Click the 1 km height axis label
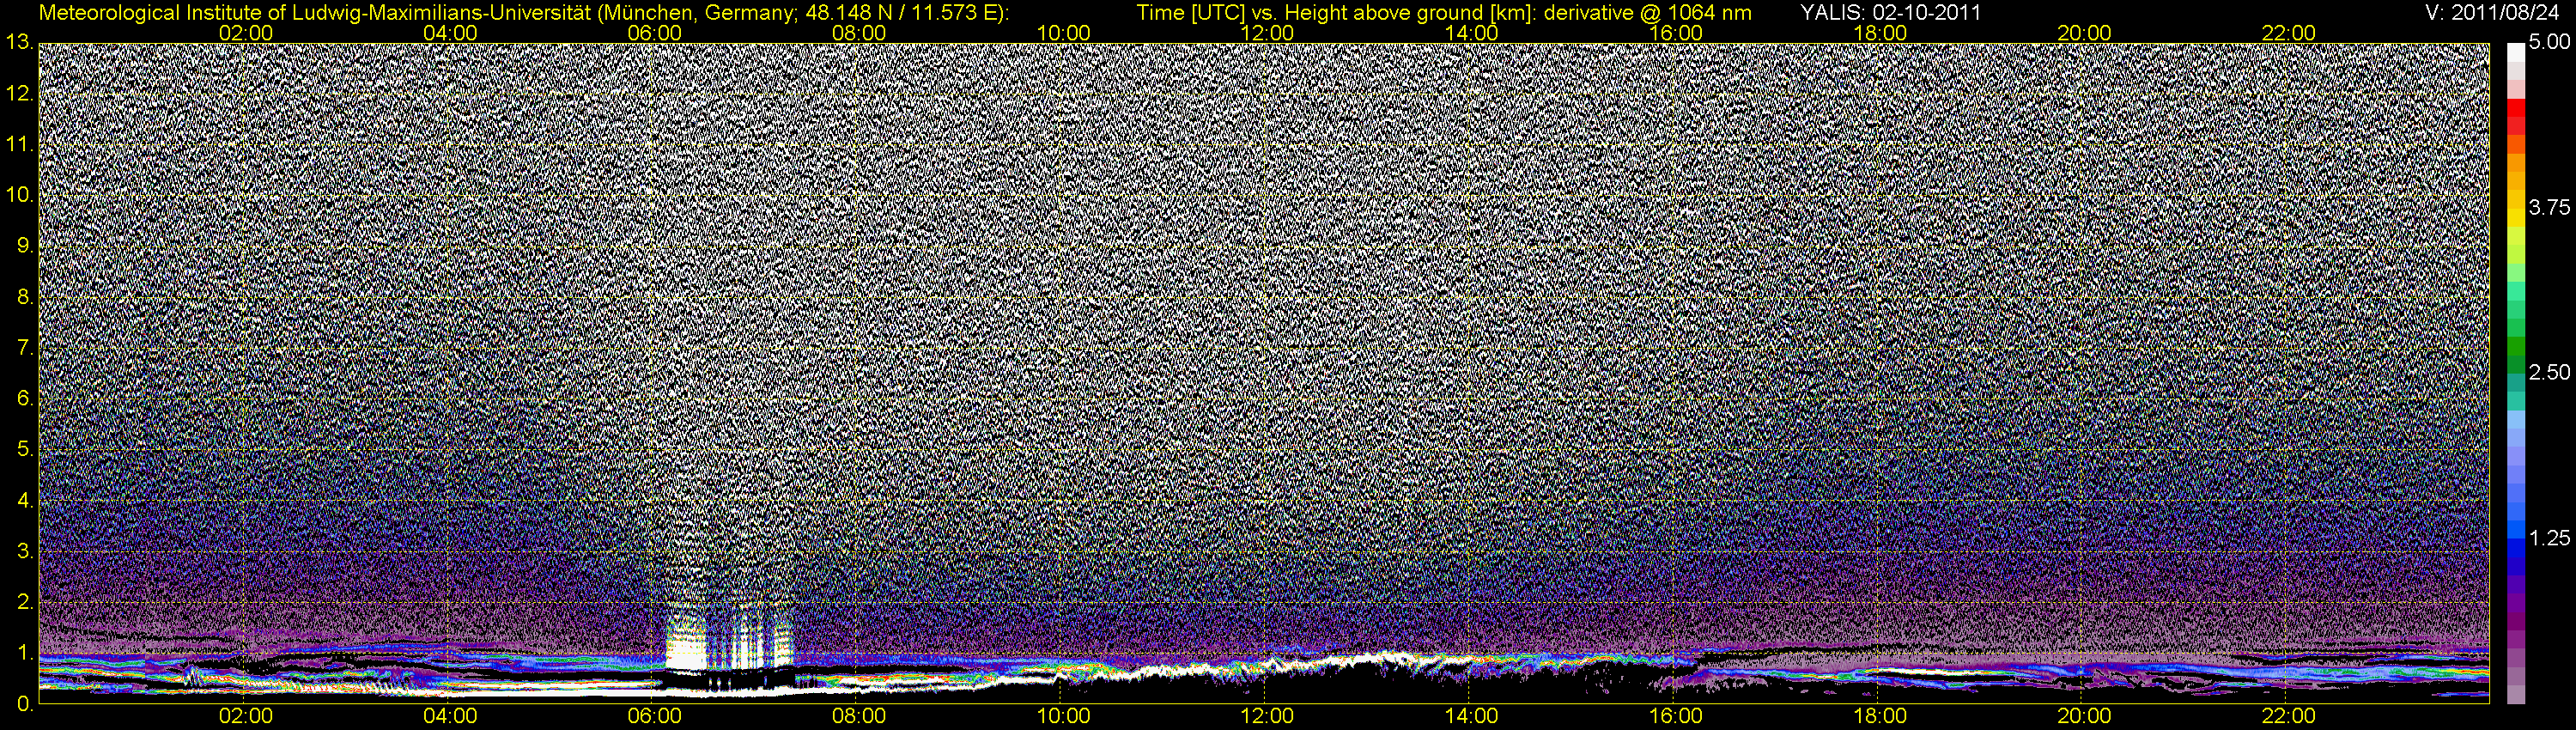The image size is (2576, 730). pos(24,652)
